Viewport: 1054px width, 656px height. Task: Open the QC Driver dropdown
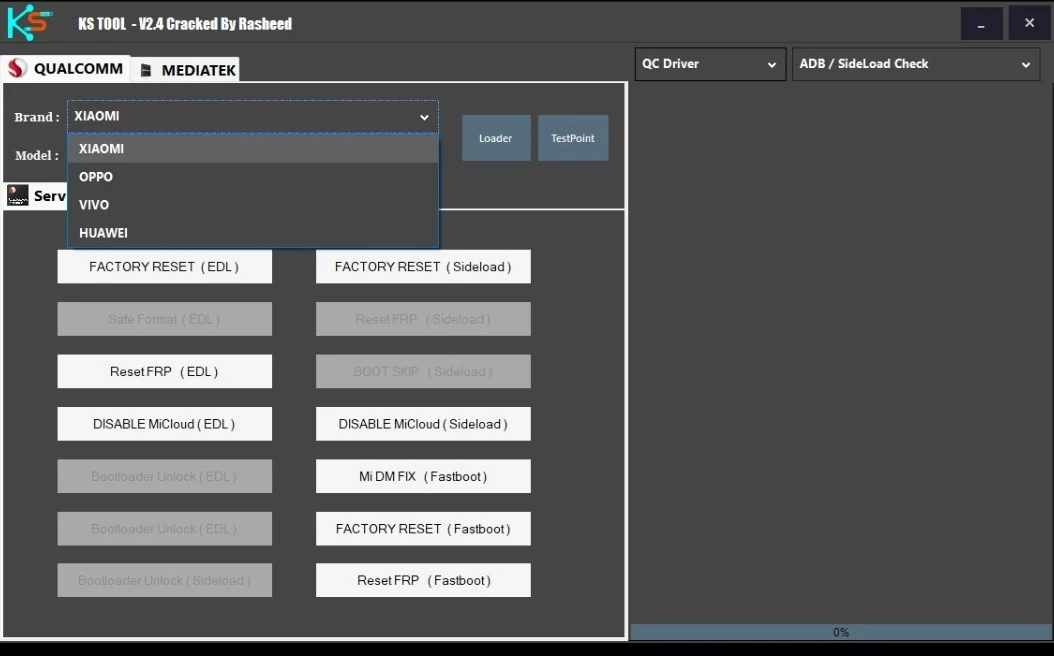(x=710, y=64)
